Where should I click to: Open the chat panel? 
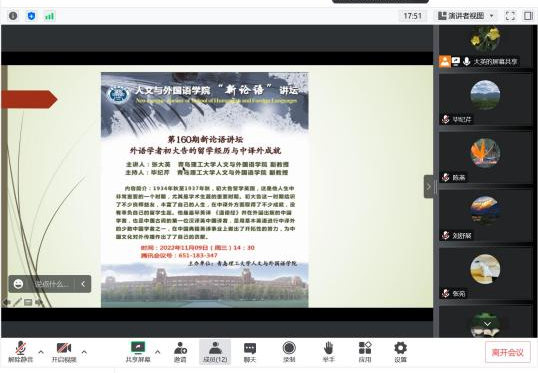point(250,352)
